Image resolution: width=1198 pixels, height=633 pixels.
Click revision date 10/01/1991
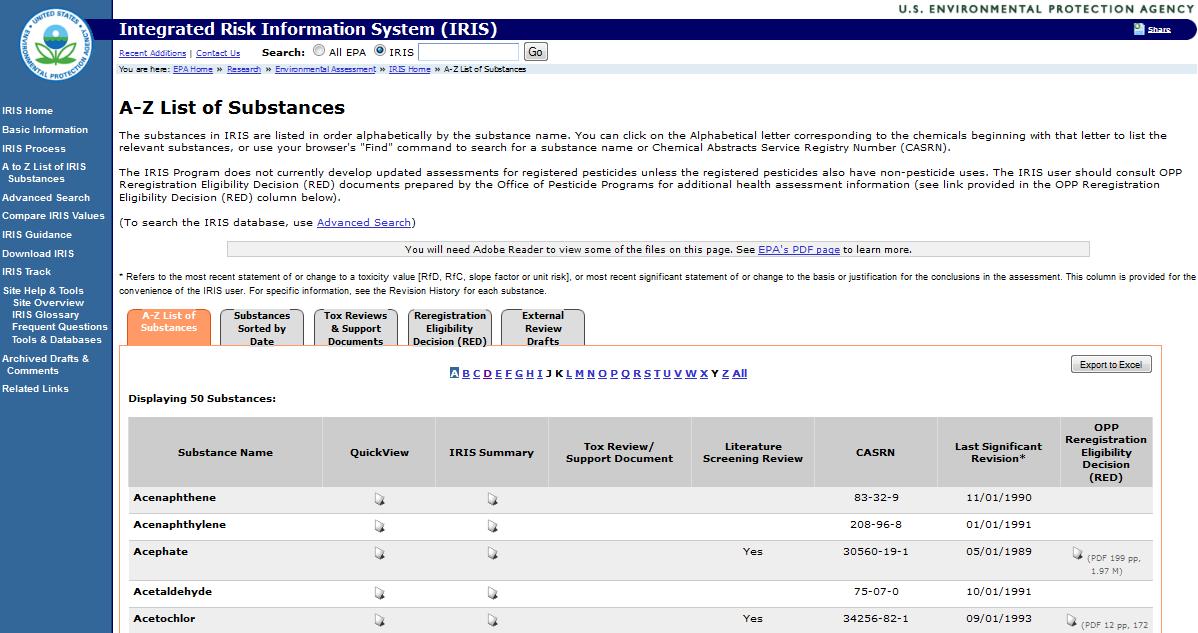point(999,592)
